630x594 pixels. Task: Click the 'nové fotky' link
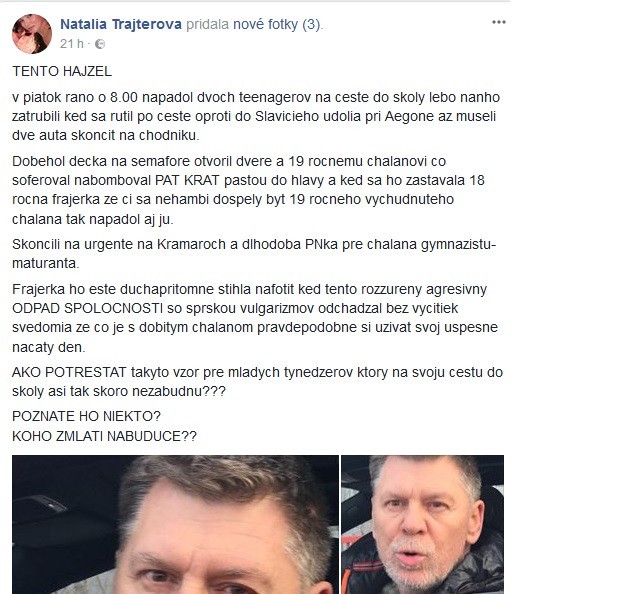point(266,25)
